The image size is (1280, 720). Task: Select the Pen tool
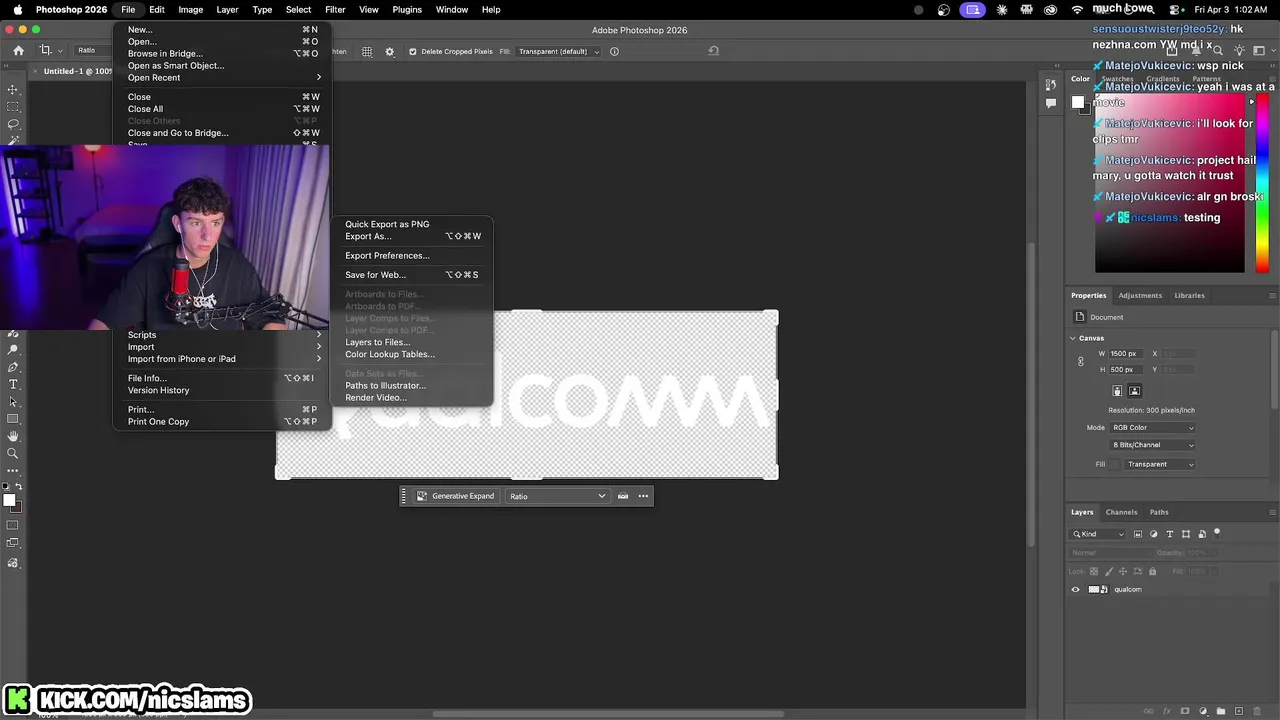click(x=13, y=367)
